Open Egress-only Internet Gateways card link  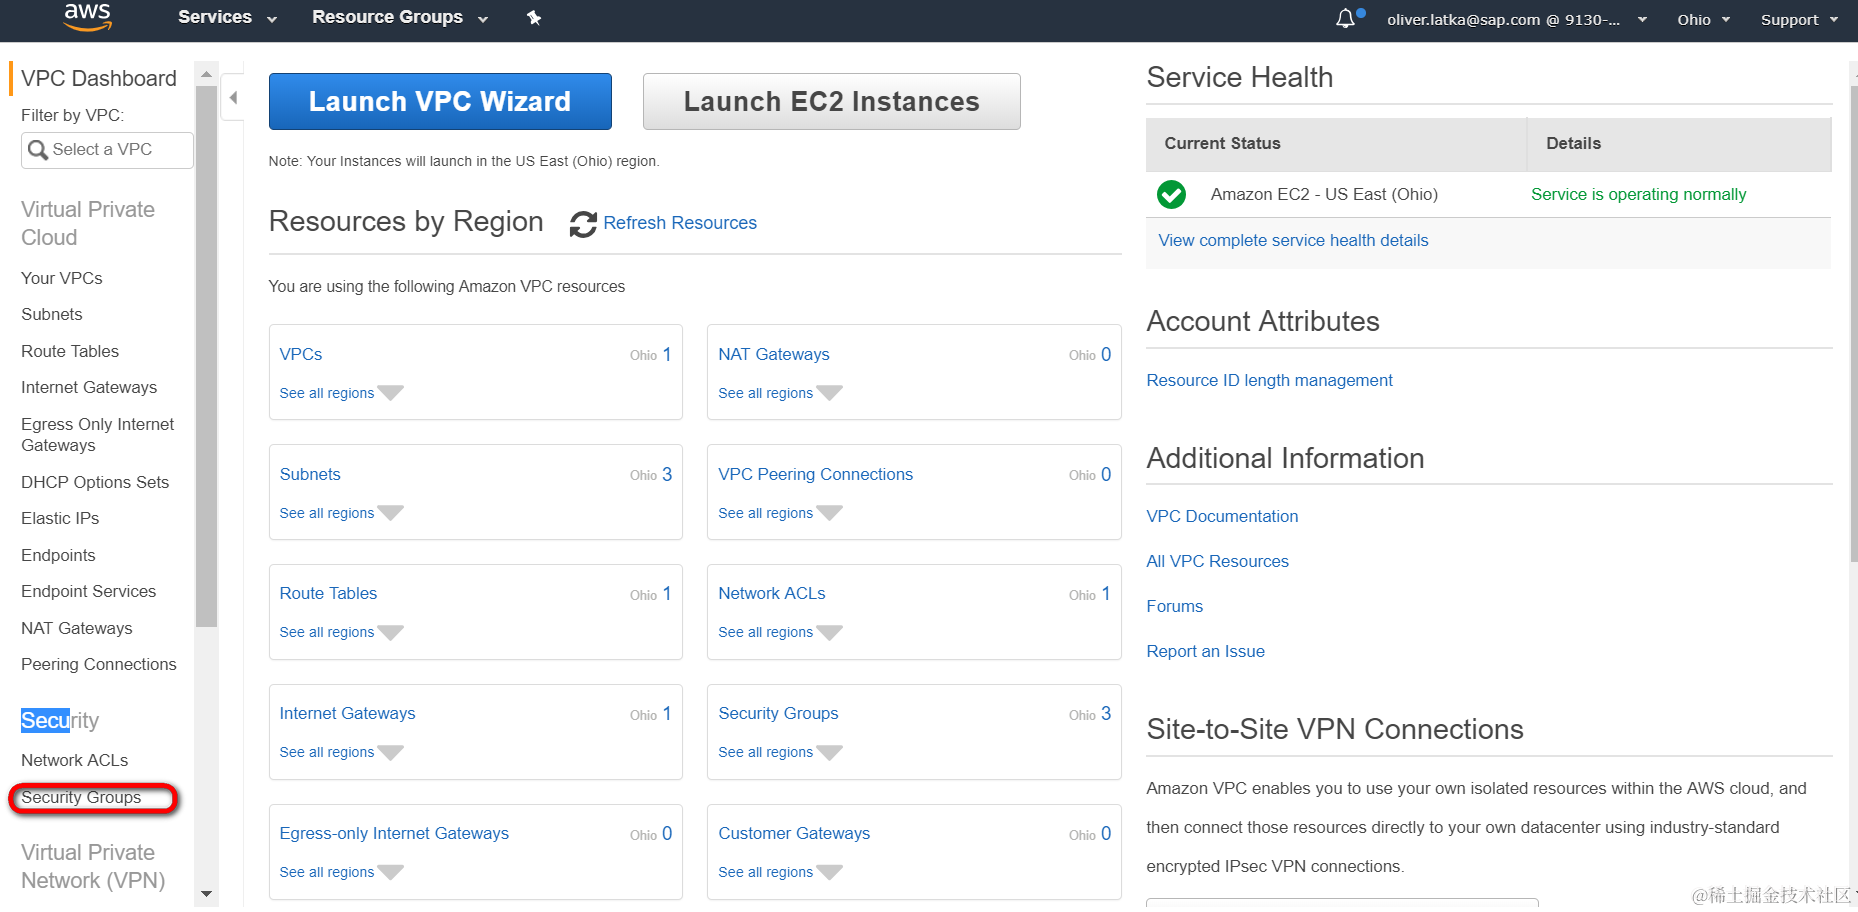(x=394, y=833)
